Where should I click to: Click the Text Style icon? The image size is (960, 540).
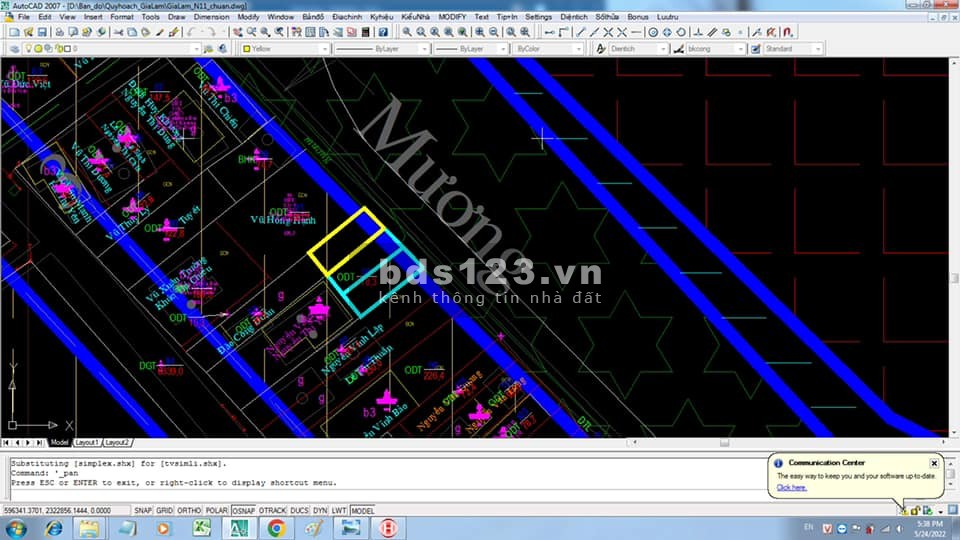coord(601,48)
